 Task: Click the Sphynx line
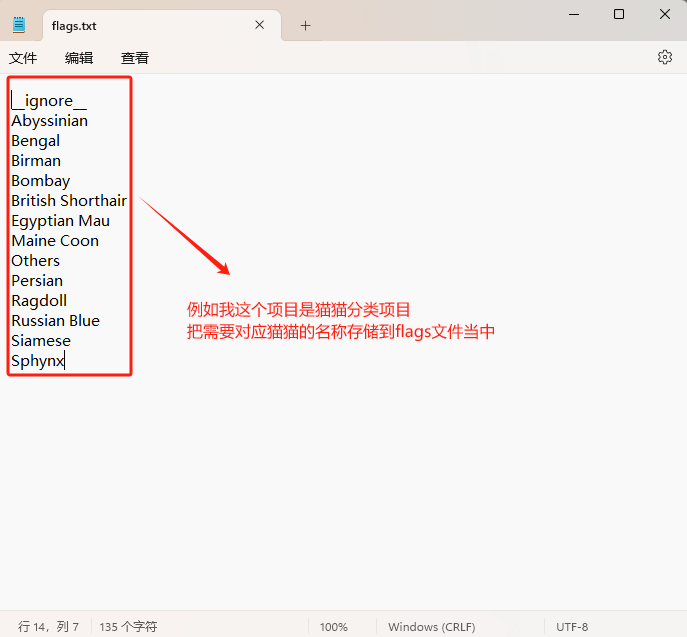click(x=38, y=361)
